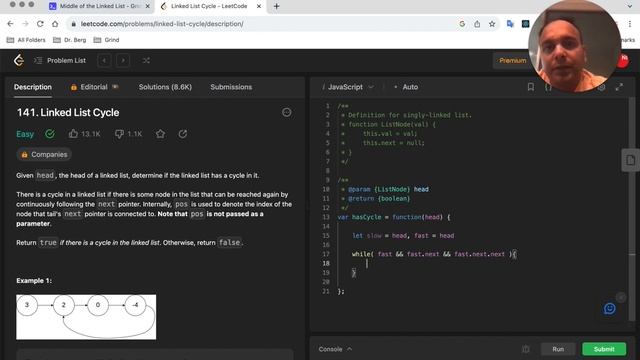The height and width of the screenshot is (360, 640).
Task: Click the share page icon in address bar
Action: 477,24
